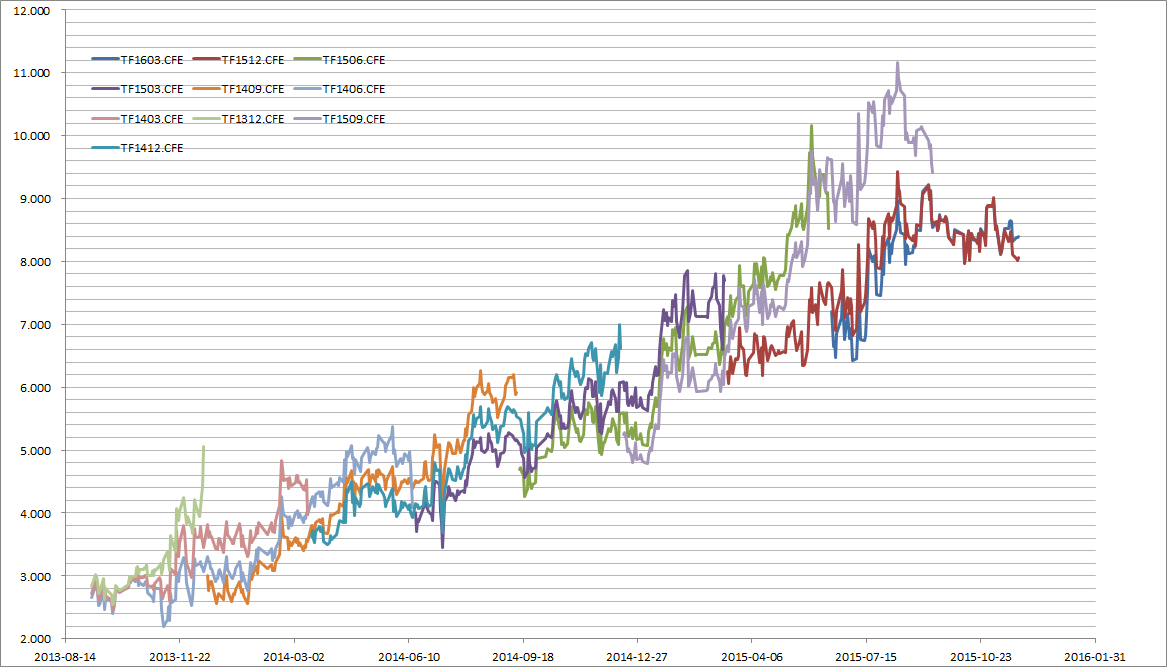Click the green TF1506.CFE legend line marker

307,60
